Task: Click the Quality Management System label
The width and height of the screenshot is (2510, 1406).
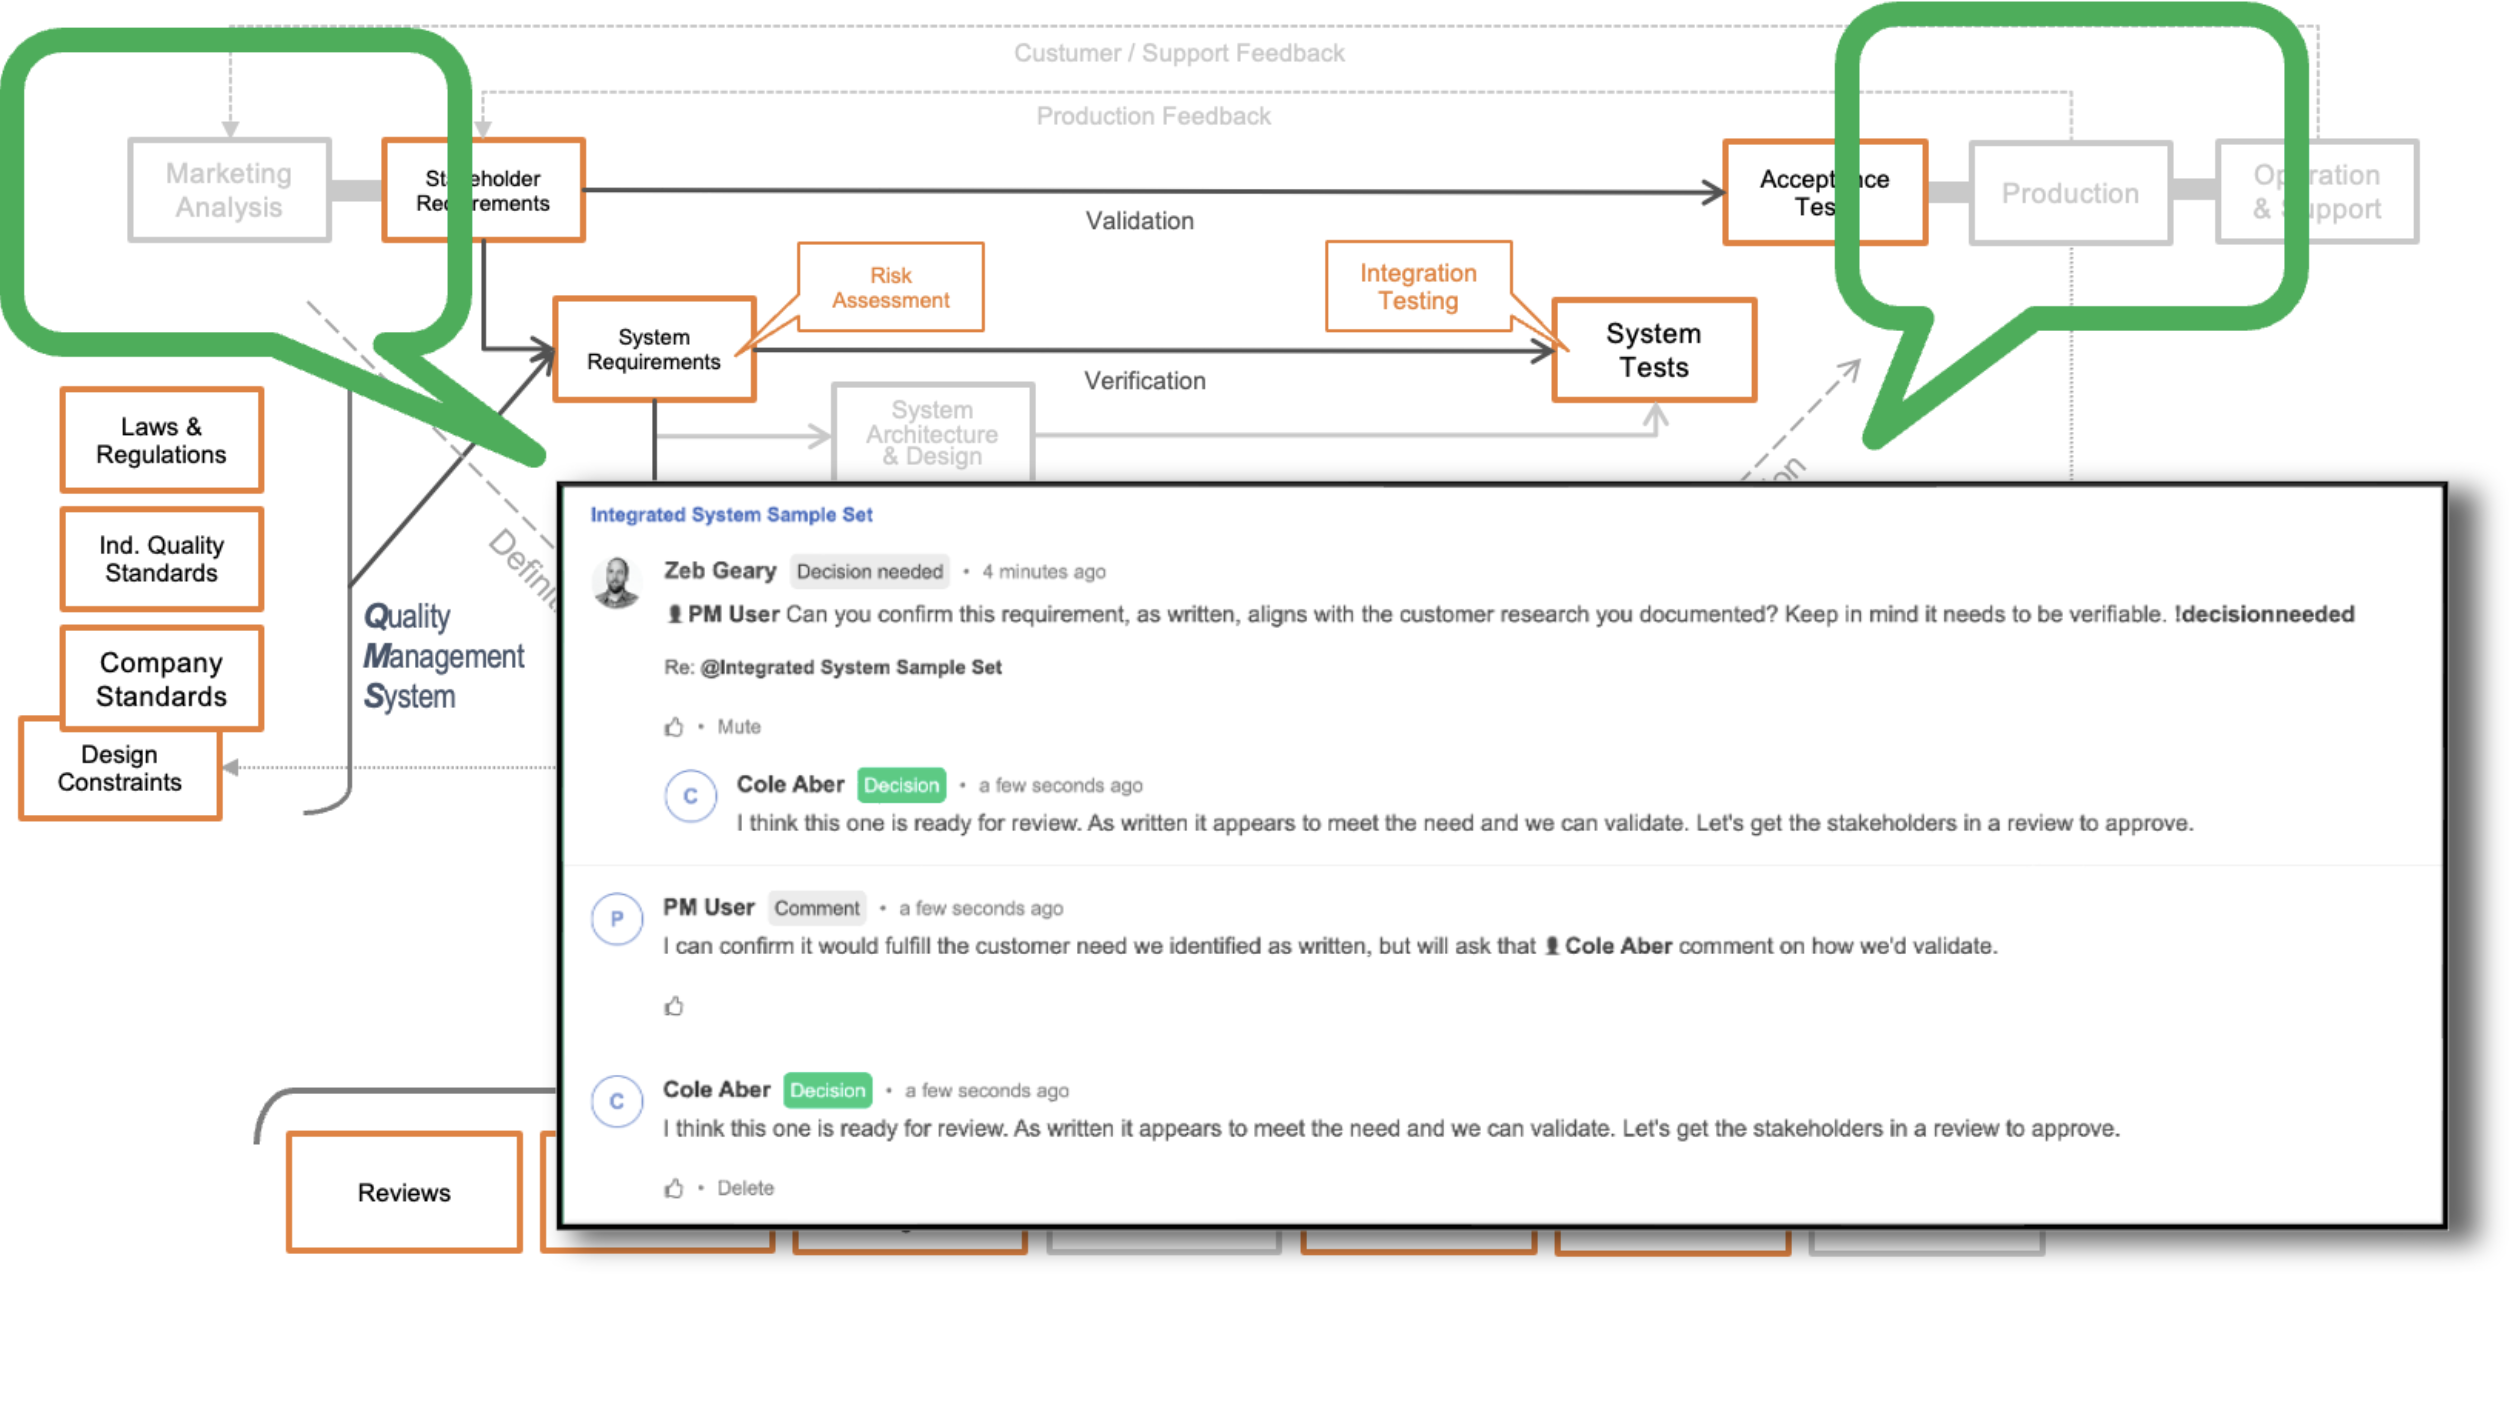Action: [443, 656]
